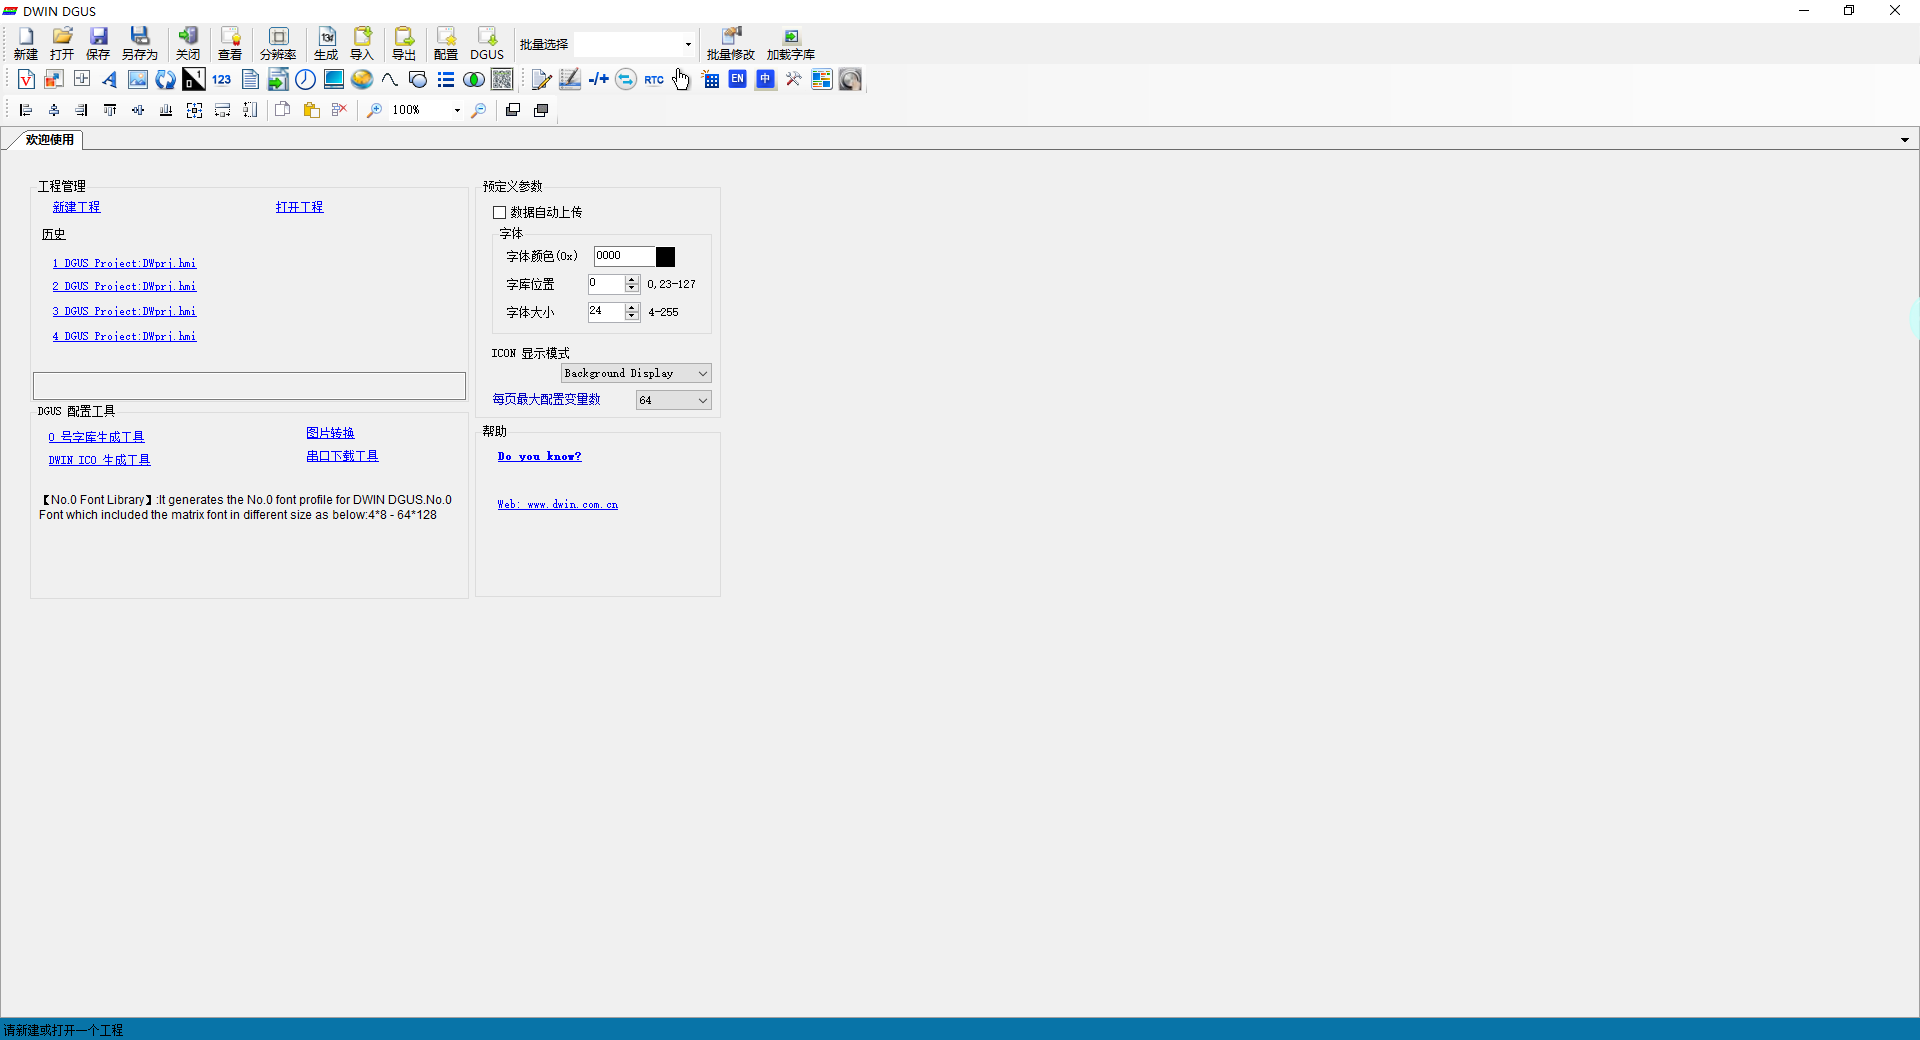Image resolution: width=1920 pixels, height=1040 pixels.
Task: Select the 123 data variable tool
Action: tap(222, 80)
